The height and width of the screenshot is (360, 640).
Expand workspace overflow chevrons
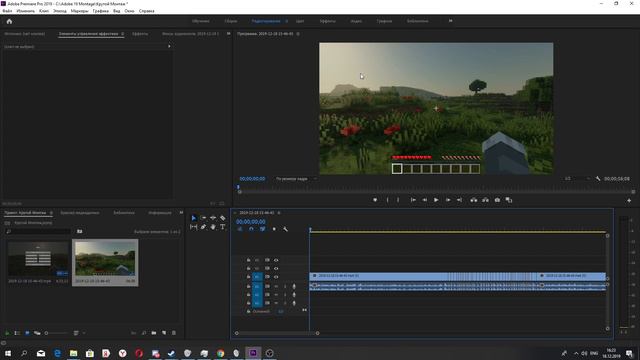point(451,21)
